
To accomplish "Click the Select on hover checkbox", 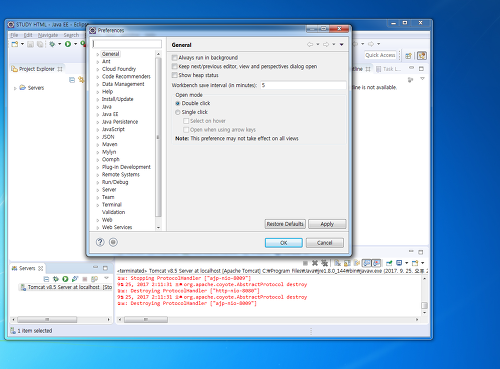I will click(186, 121).
